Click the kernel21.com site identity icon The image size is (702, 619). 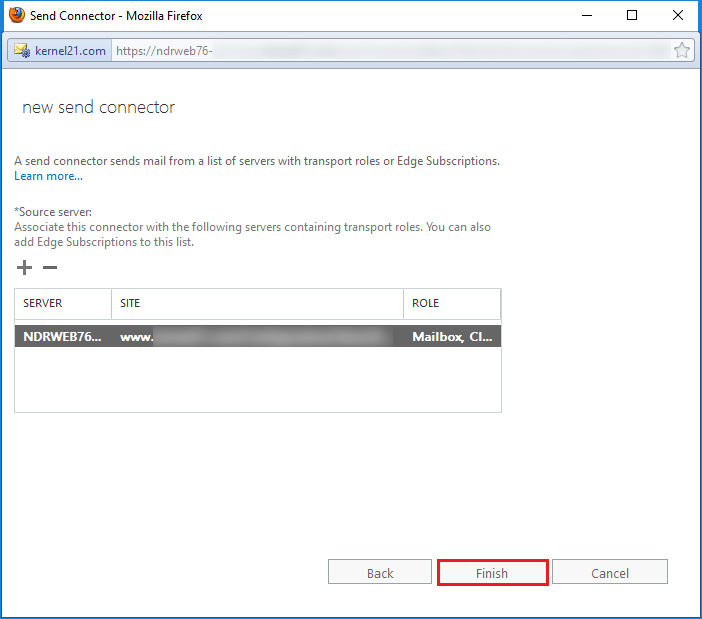click(x=21, y=51)
